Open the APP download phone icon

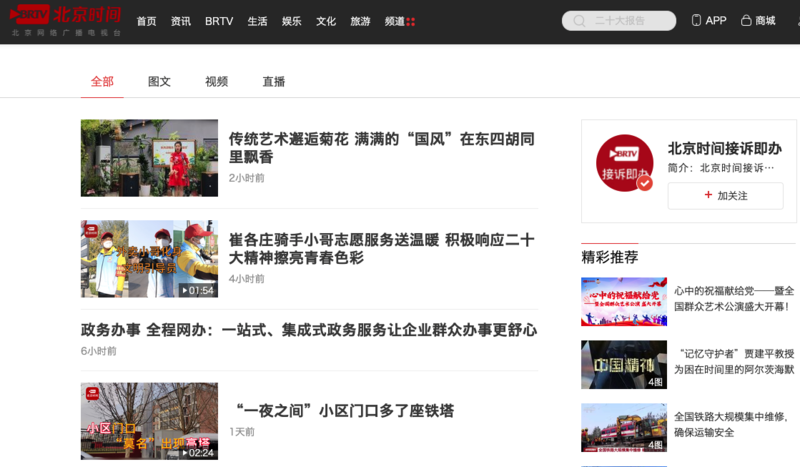tap(696, 21)
